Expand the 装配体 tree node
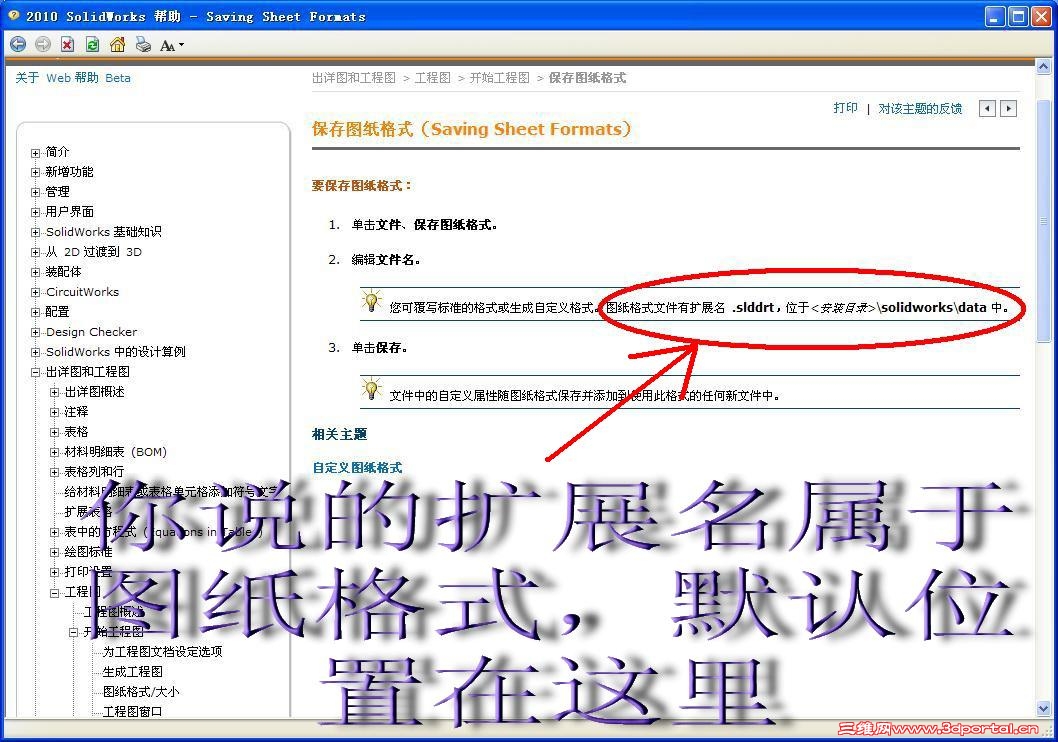 36,273
